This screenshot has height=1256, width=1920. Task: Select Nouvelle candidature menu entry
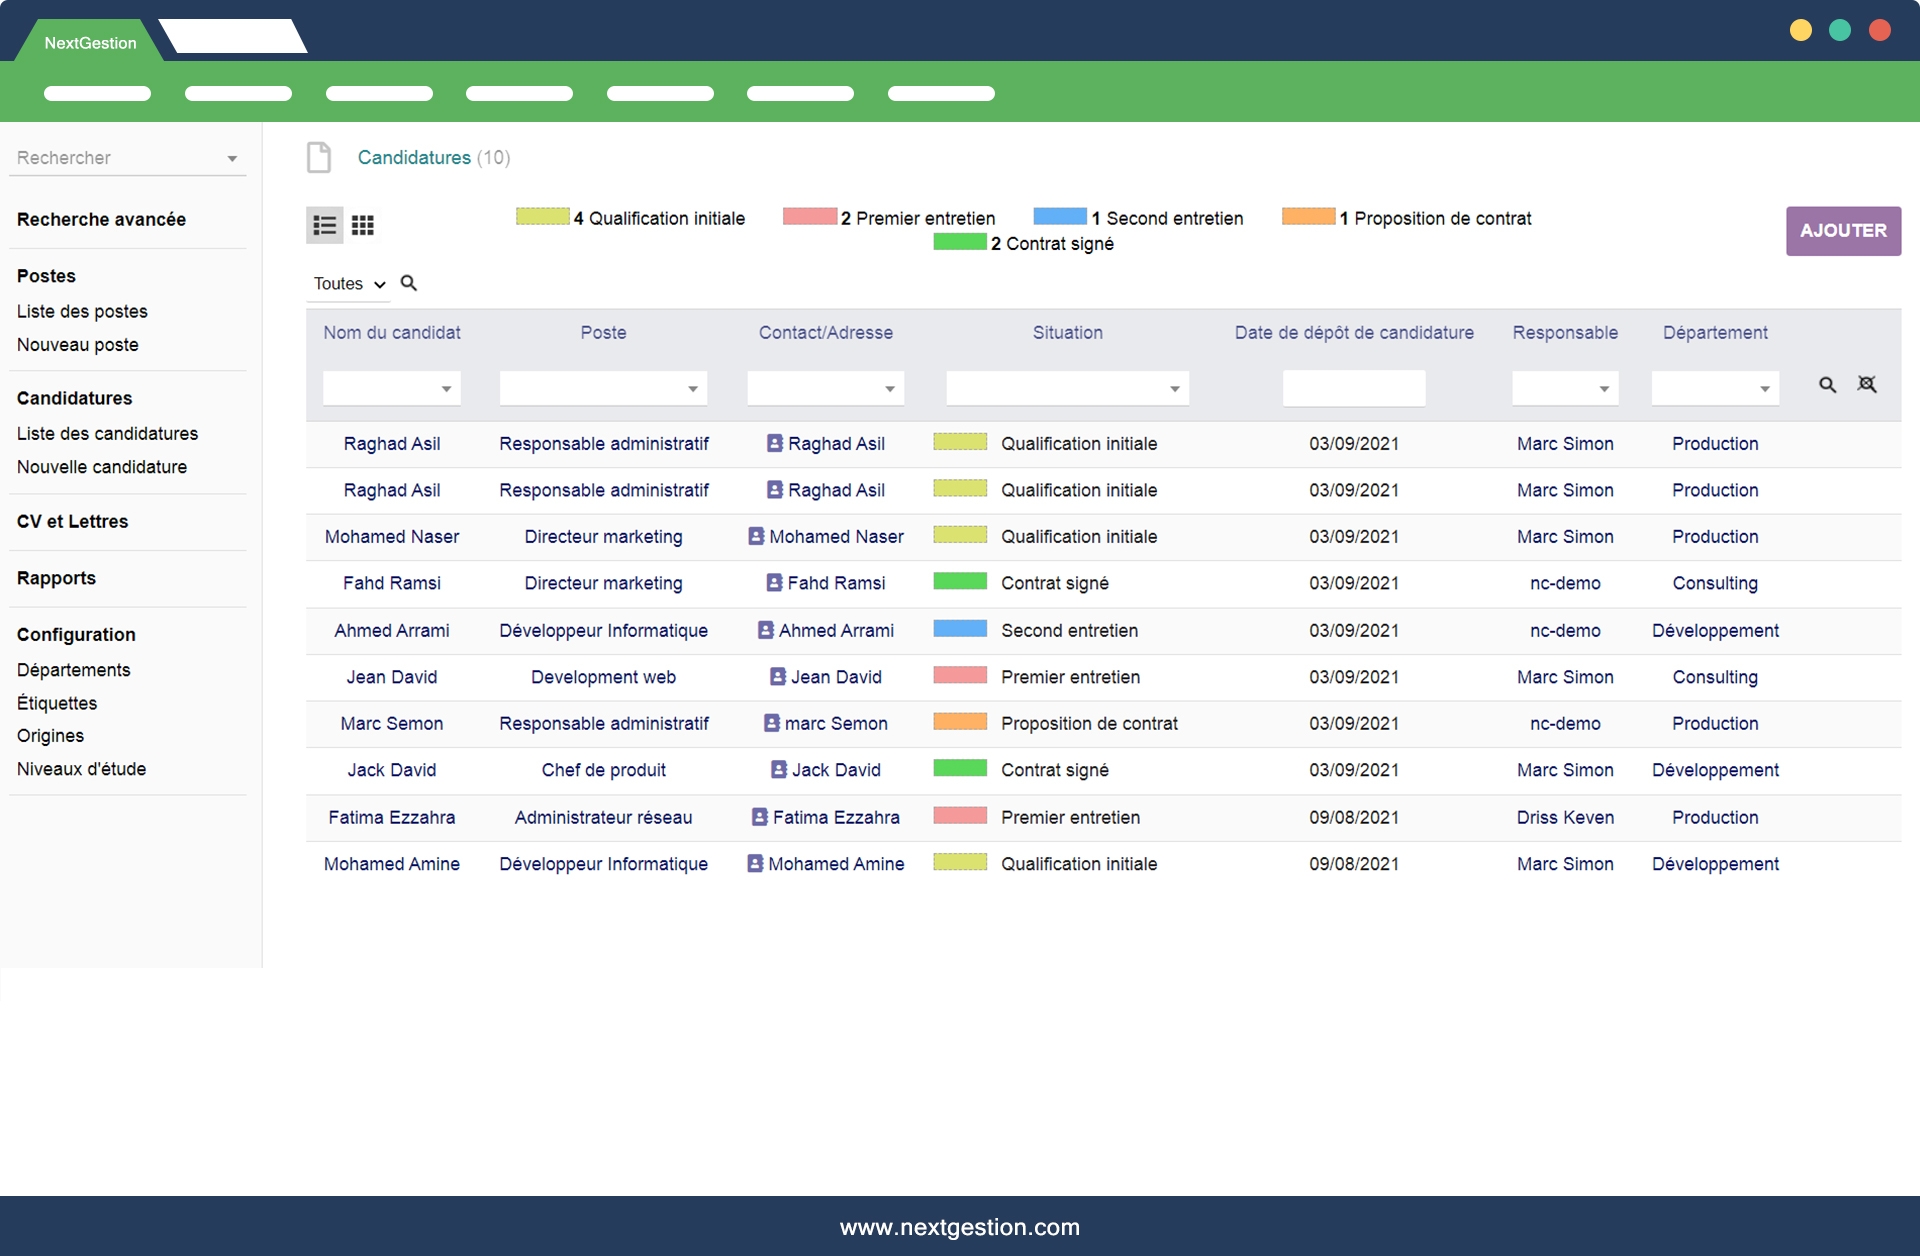coord(102,467)
